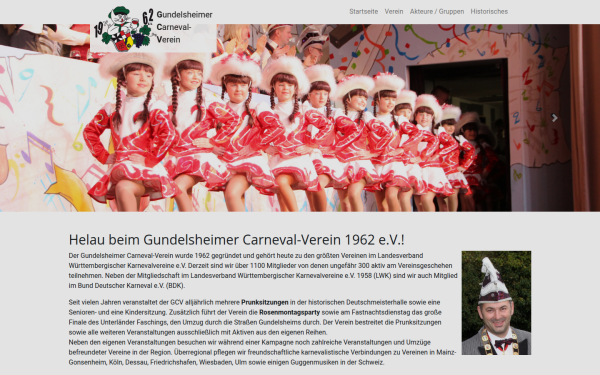Click the portrait photo of the man with cap

click(x=496, y=303)
